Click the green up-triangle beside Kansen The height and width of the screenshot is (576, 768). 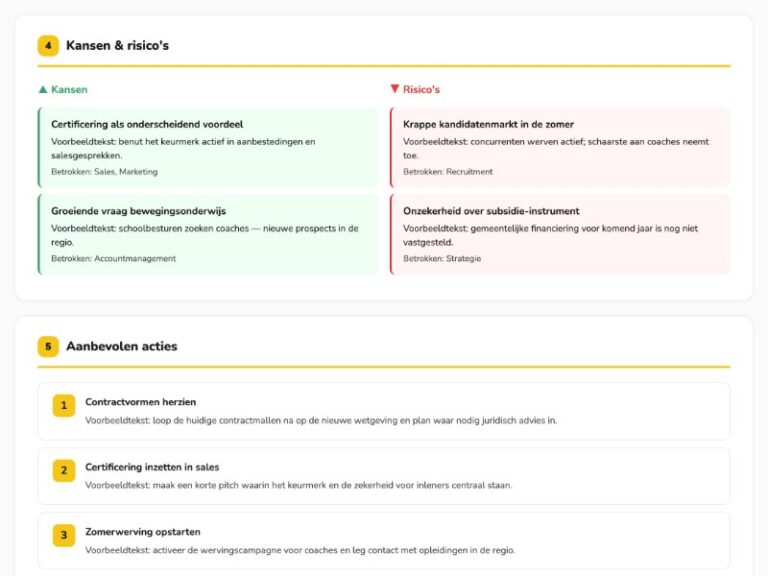click(x=43, y=89)
